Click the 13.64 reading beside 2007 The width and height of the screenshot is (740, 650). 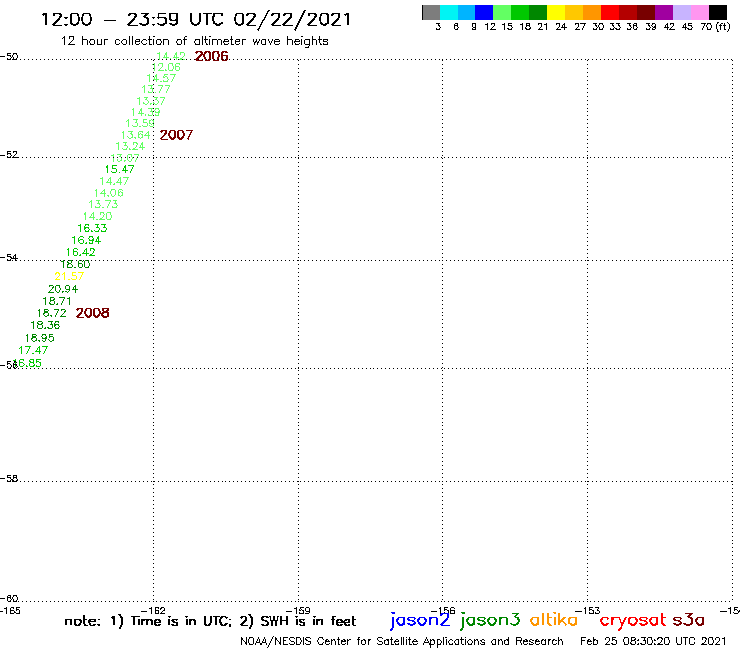point(135,135)
